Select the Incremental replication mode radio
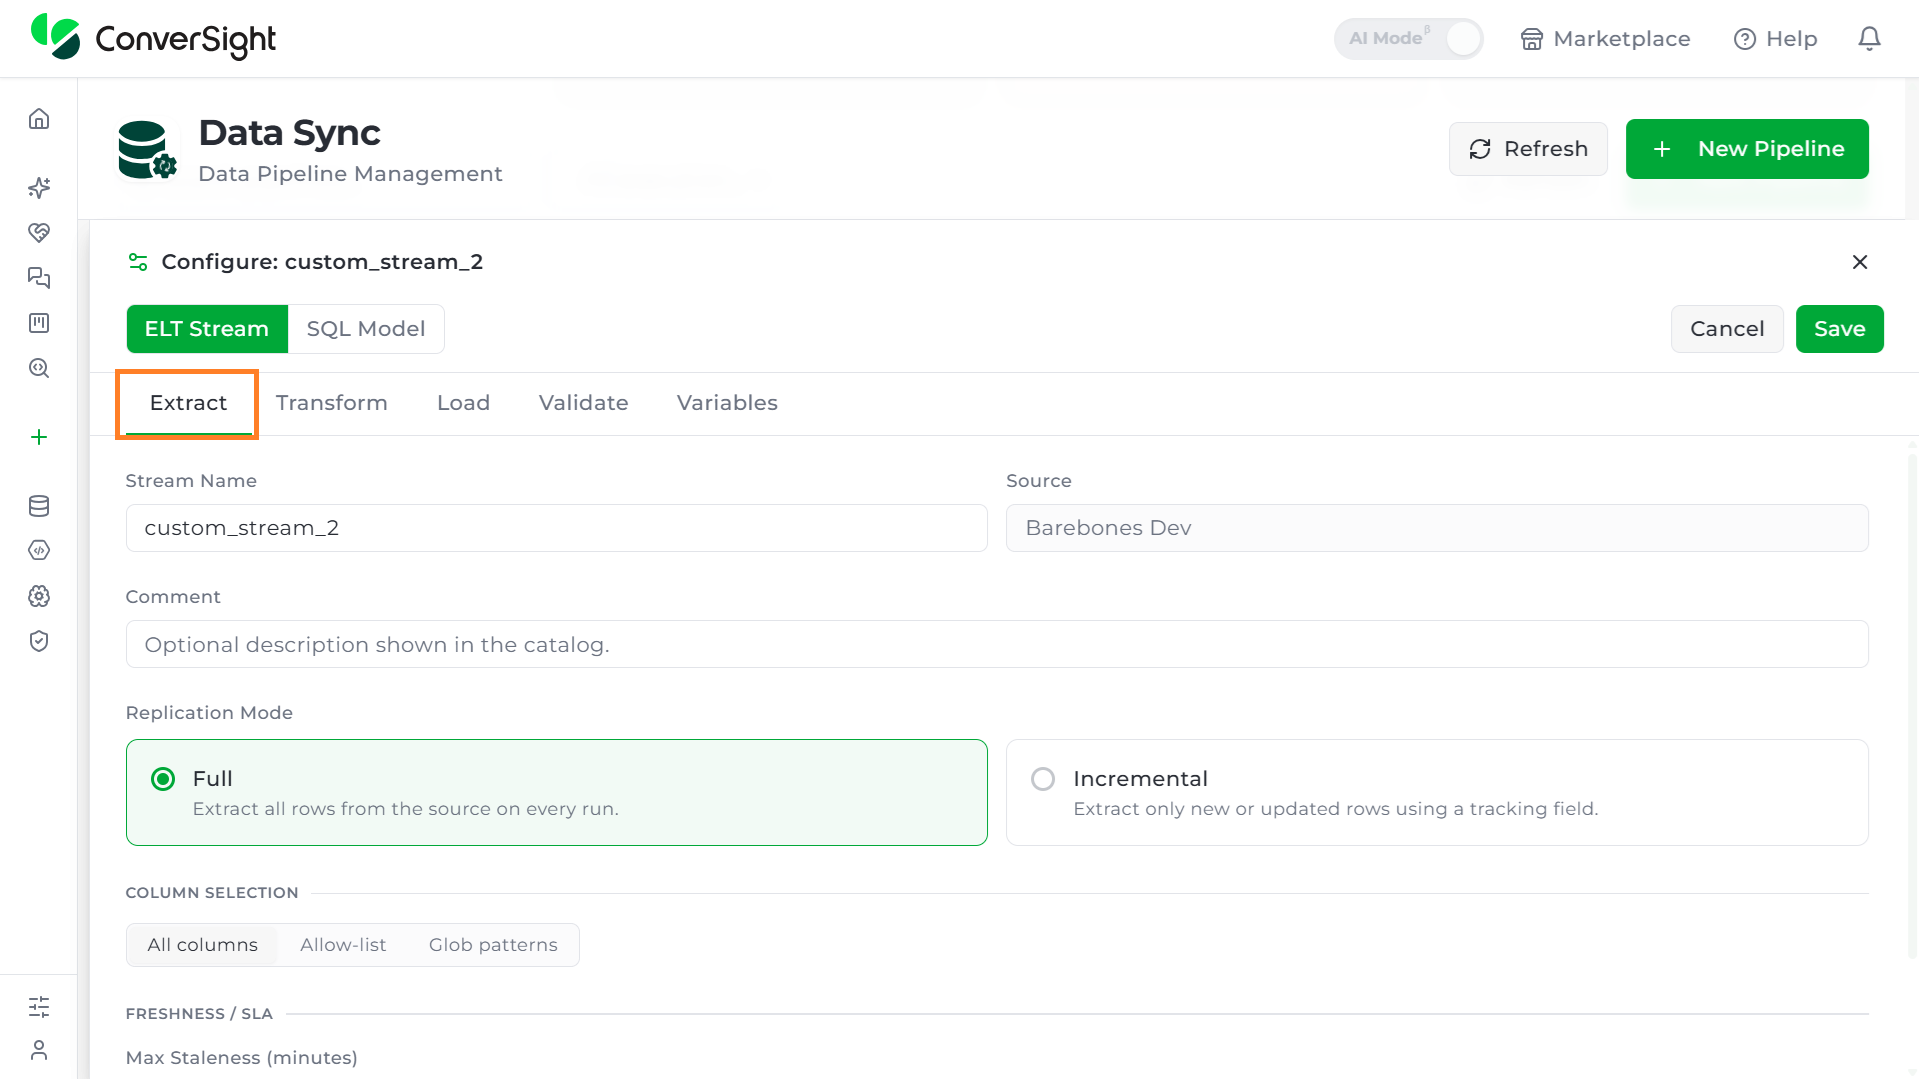This screenshot has height=1079, width=1919. tap(1043, 779)
